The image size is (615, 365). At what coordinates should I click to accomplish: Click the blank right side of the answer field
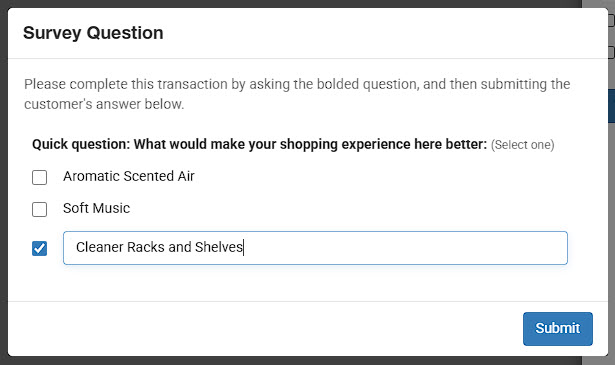click(x=406, y=248)
